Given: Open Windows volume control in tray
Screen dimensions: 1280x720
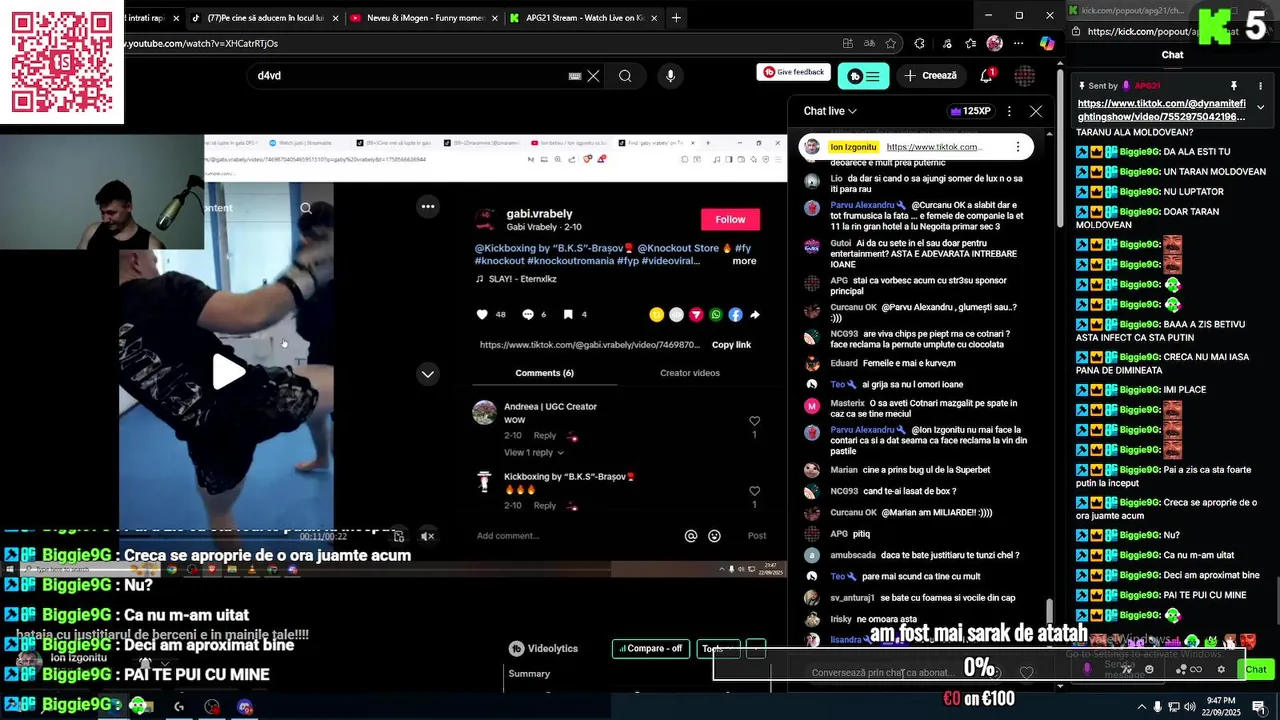Looking at the screenshot, I should 1192,707.
